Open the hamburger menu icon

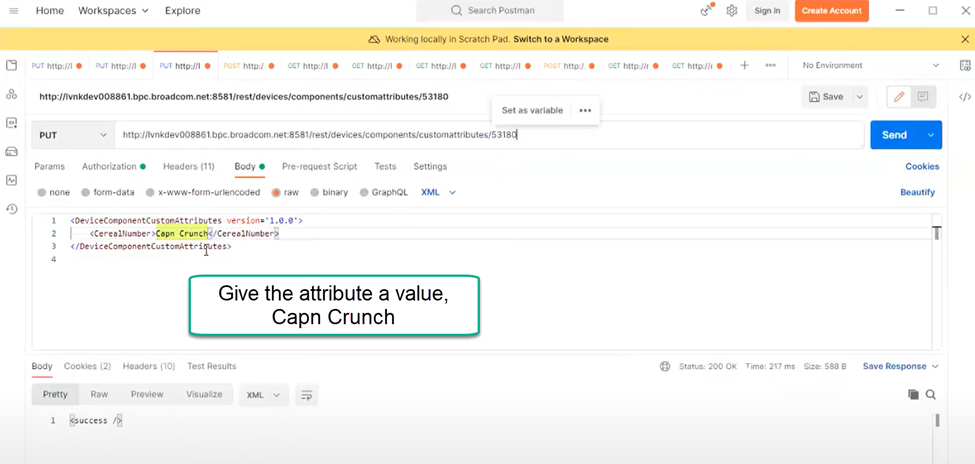(13, 11)
